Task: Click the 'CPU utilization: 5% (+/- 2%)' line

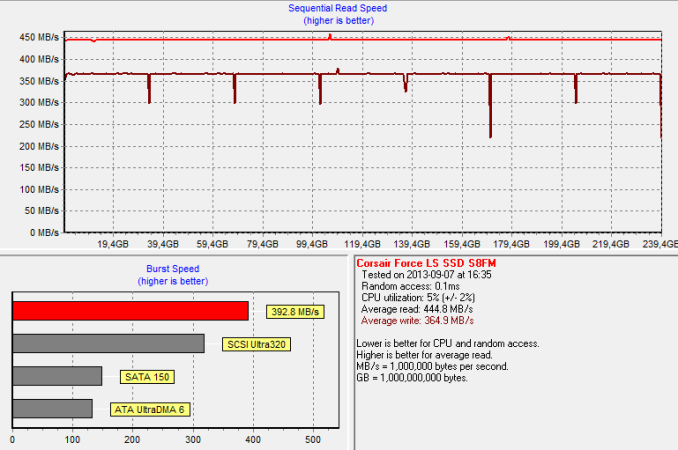Action: coord(418,298)
